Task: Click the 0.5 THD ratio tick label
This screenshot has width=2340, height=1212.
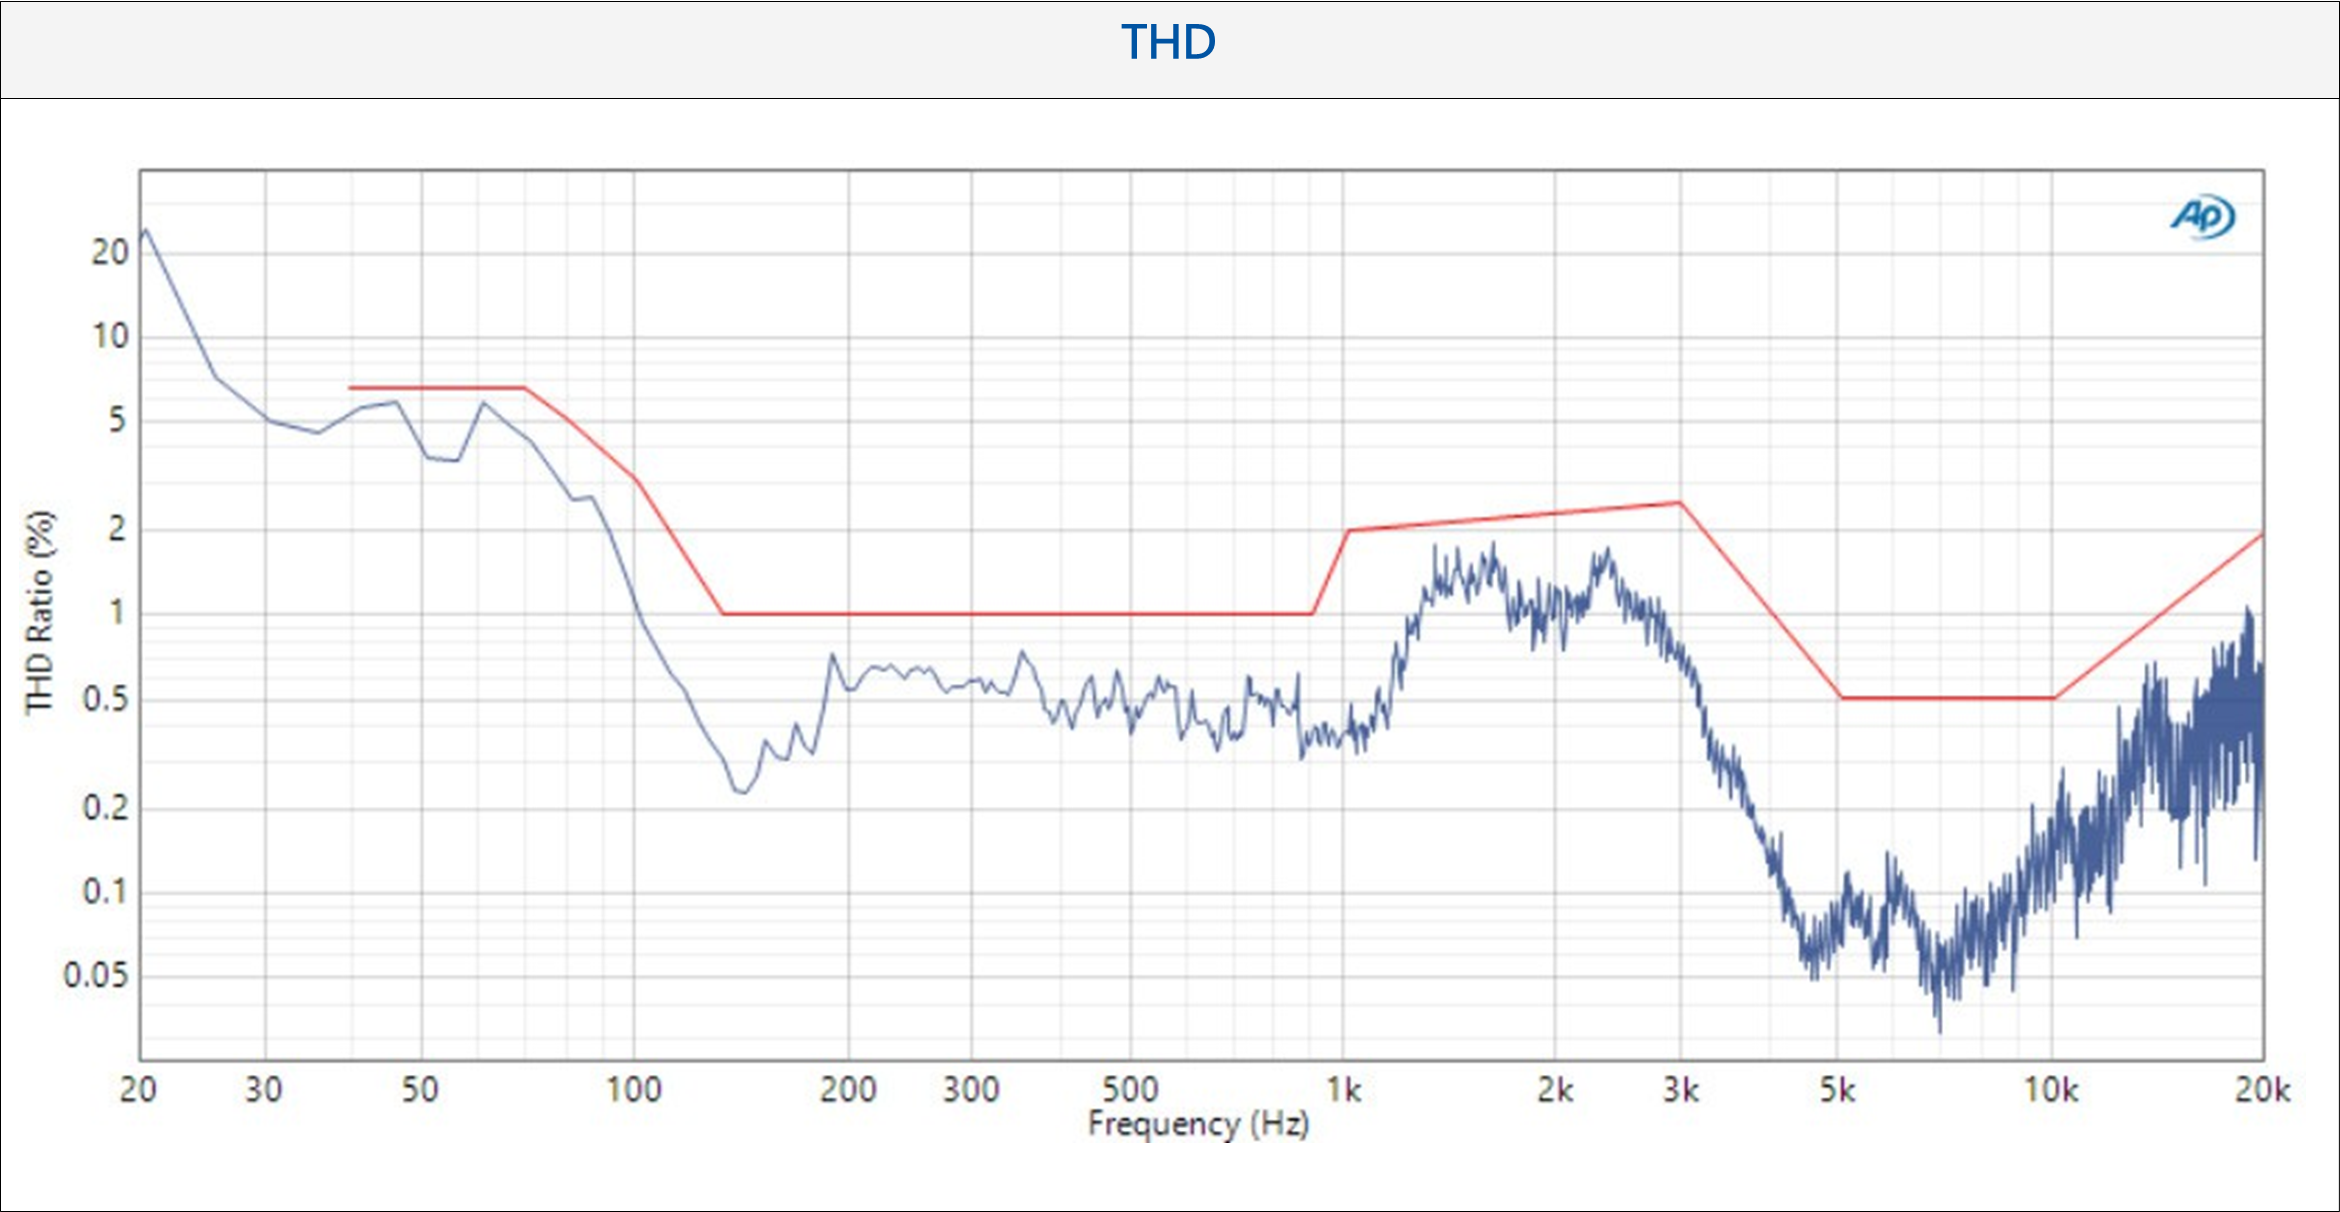Action: point(106,699)
